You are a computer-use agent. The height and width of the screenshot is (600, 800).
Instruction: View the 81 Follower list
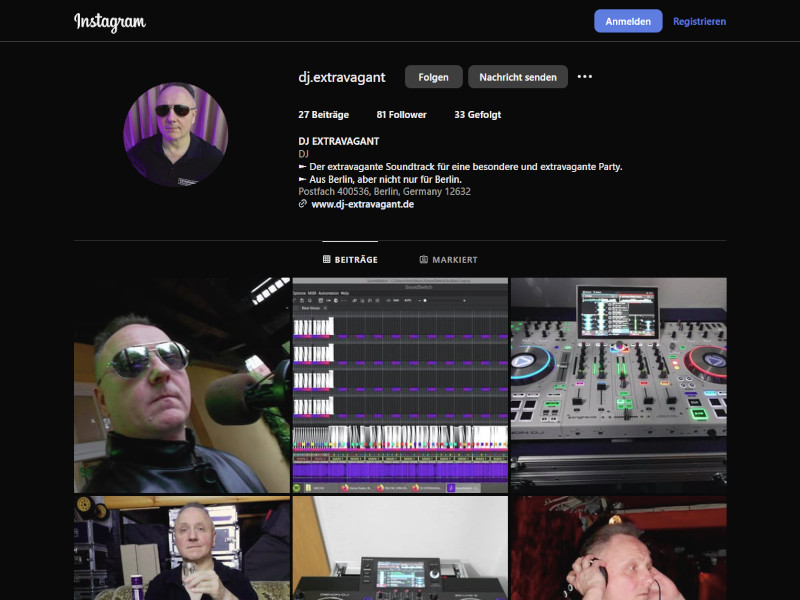(401, 114)
